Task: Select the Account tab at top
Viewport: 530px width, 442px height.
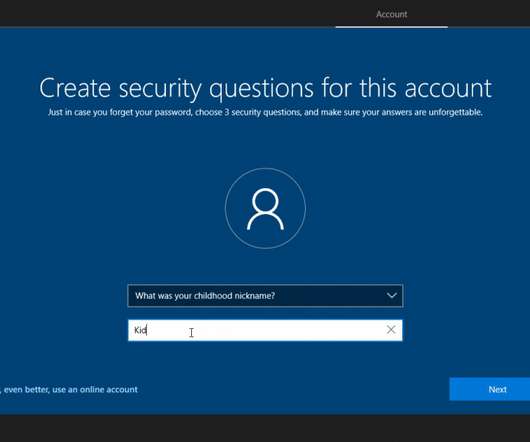Action: click(x=392, y=14)
